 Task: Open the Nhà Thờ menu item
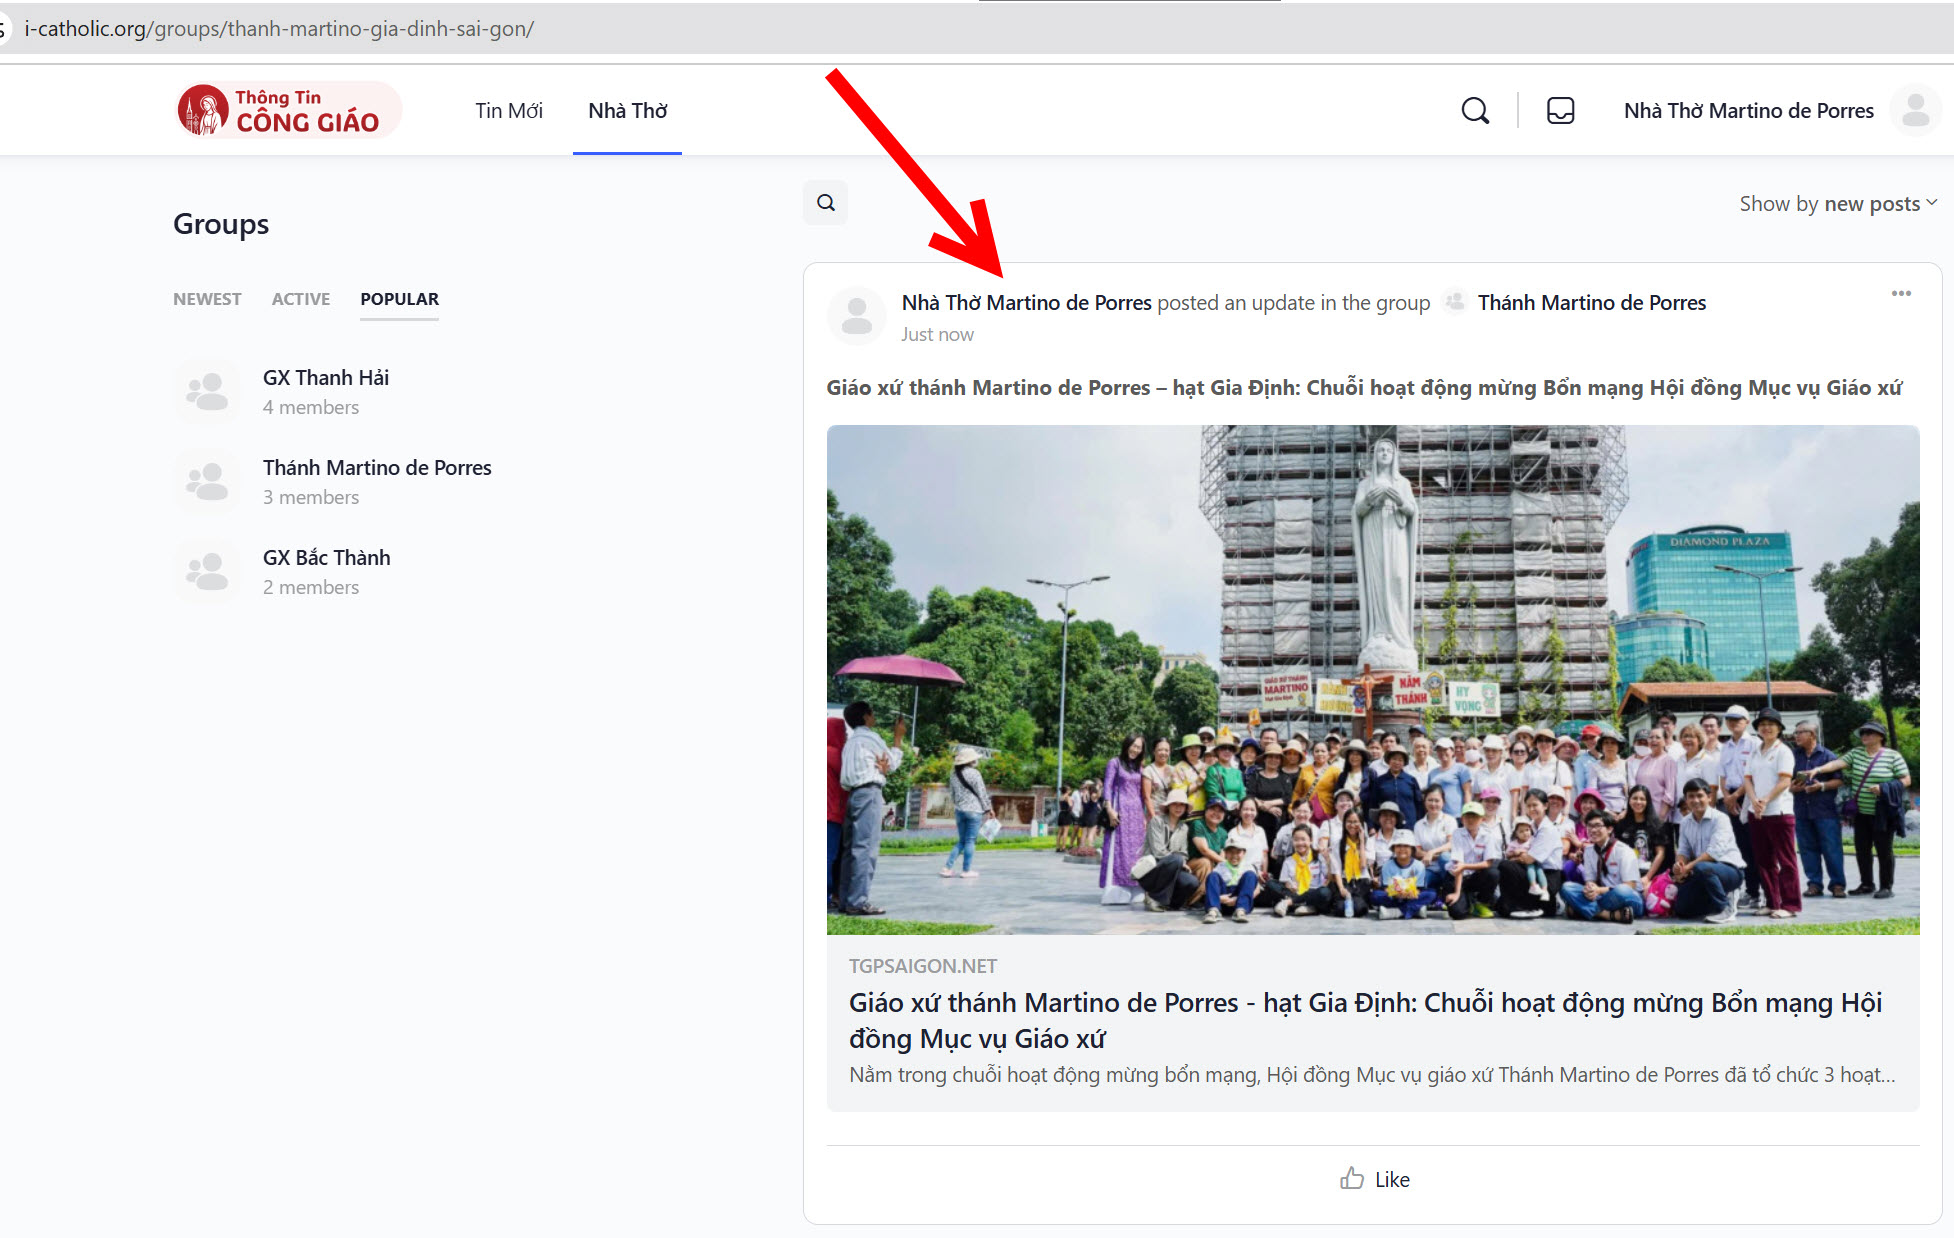[x=627, y=111]
